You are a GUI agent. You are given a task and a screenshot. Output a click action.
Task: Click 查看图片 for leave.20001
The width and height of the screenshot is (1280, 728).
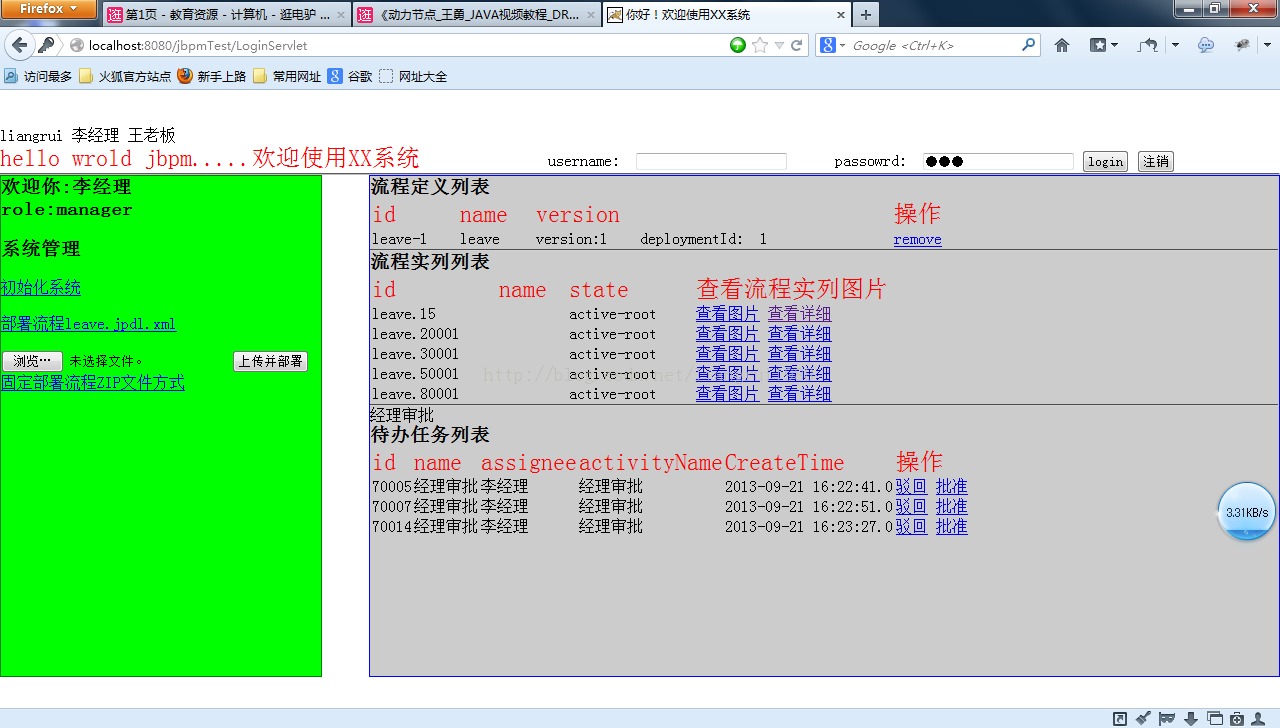[727, 334]
